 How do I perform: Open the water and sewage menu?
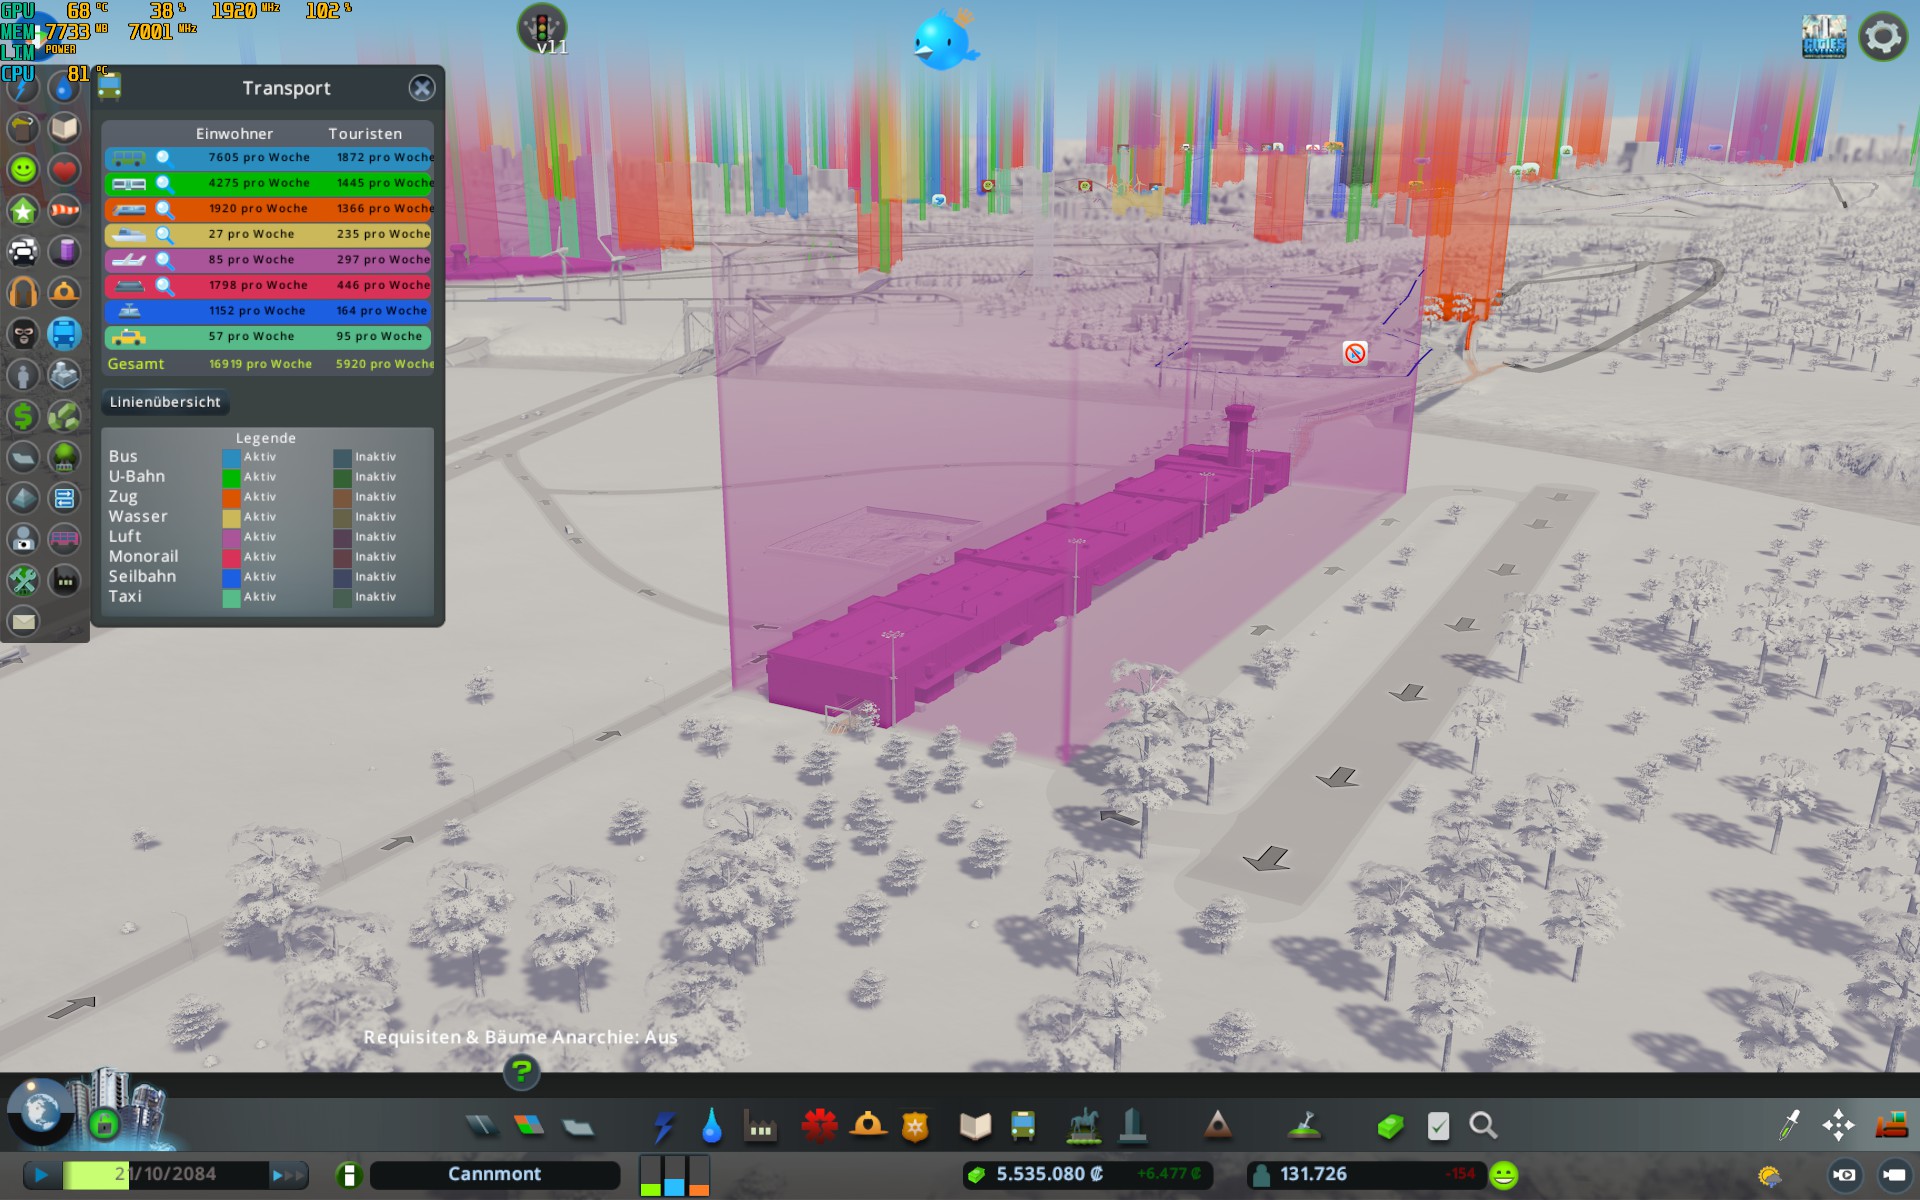click(x=711, y=1126)
